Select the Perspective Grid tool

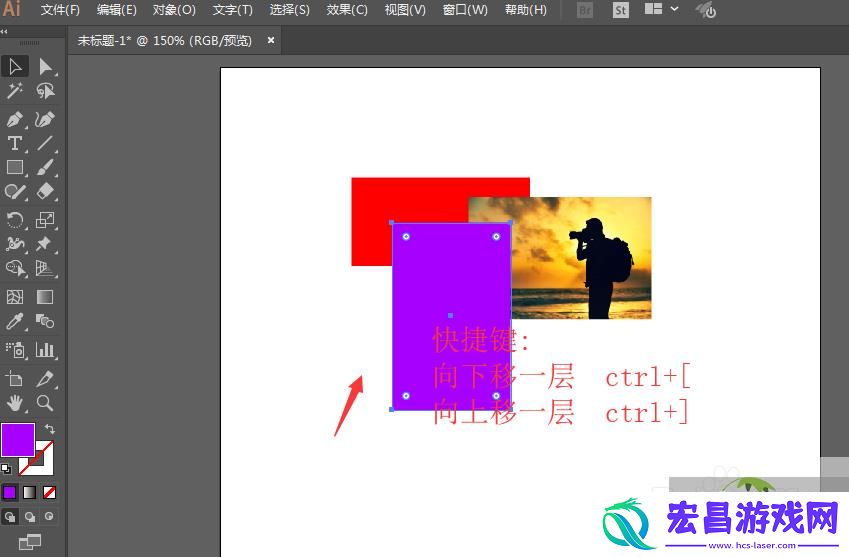click(x=45, y=268)
